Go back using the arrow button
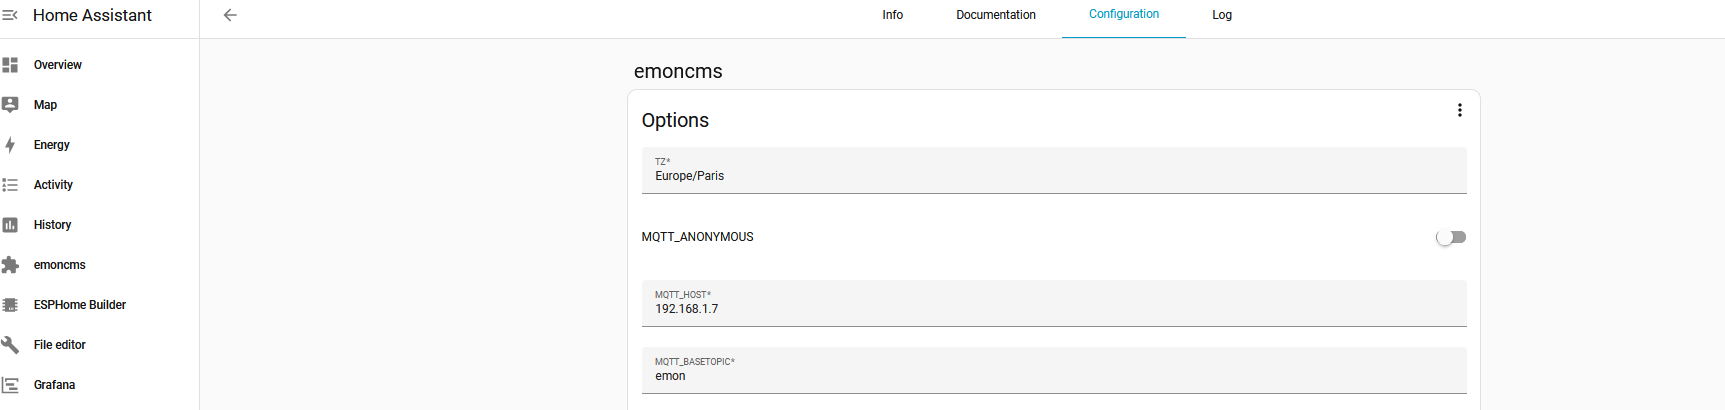This screenshot has height=410, width=1725. 230,15
